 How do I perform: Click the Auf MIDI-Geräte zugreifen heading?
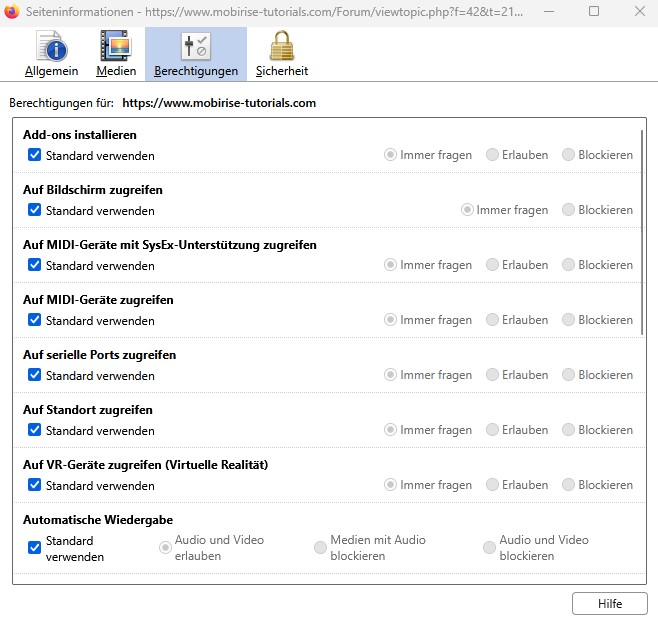pyautogui.click(x=98, y=300)
